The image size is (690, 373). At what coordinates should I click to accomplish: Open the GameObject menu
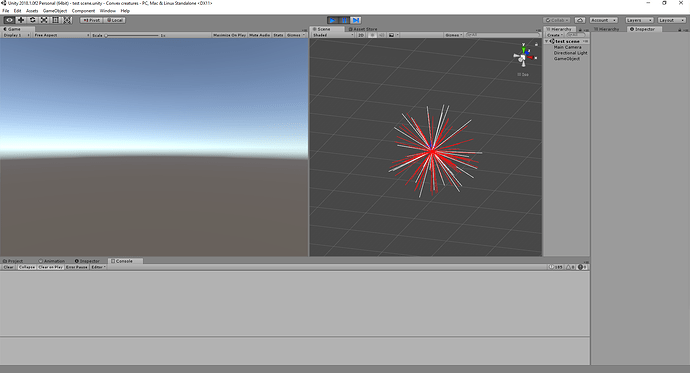coord(55,11)
